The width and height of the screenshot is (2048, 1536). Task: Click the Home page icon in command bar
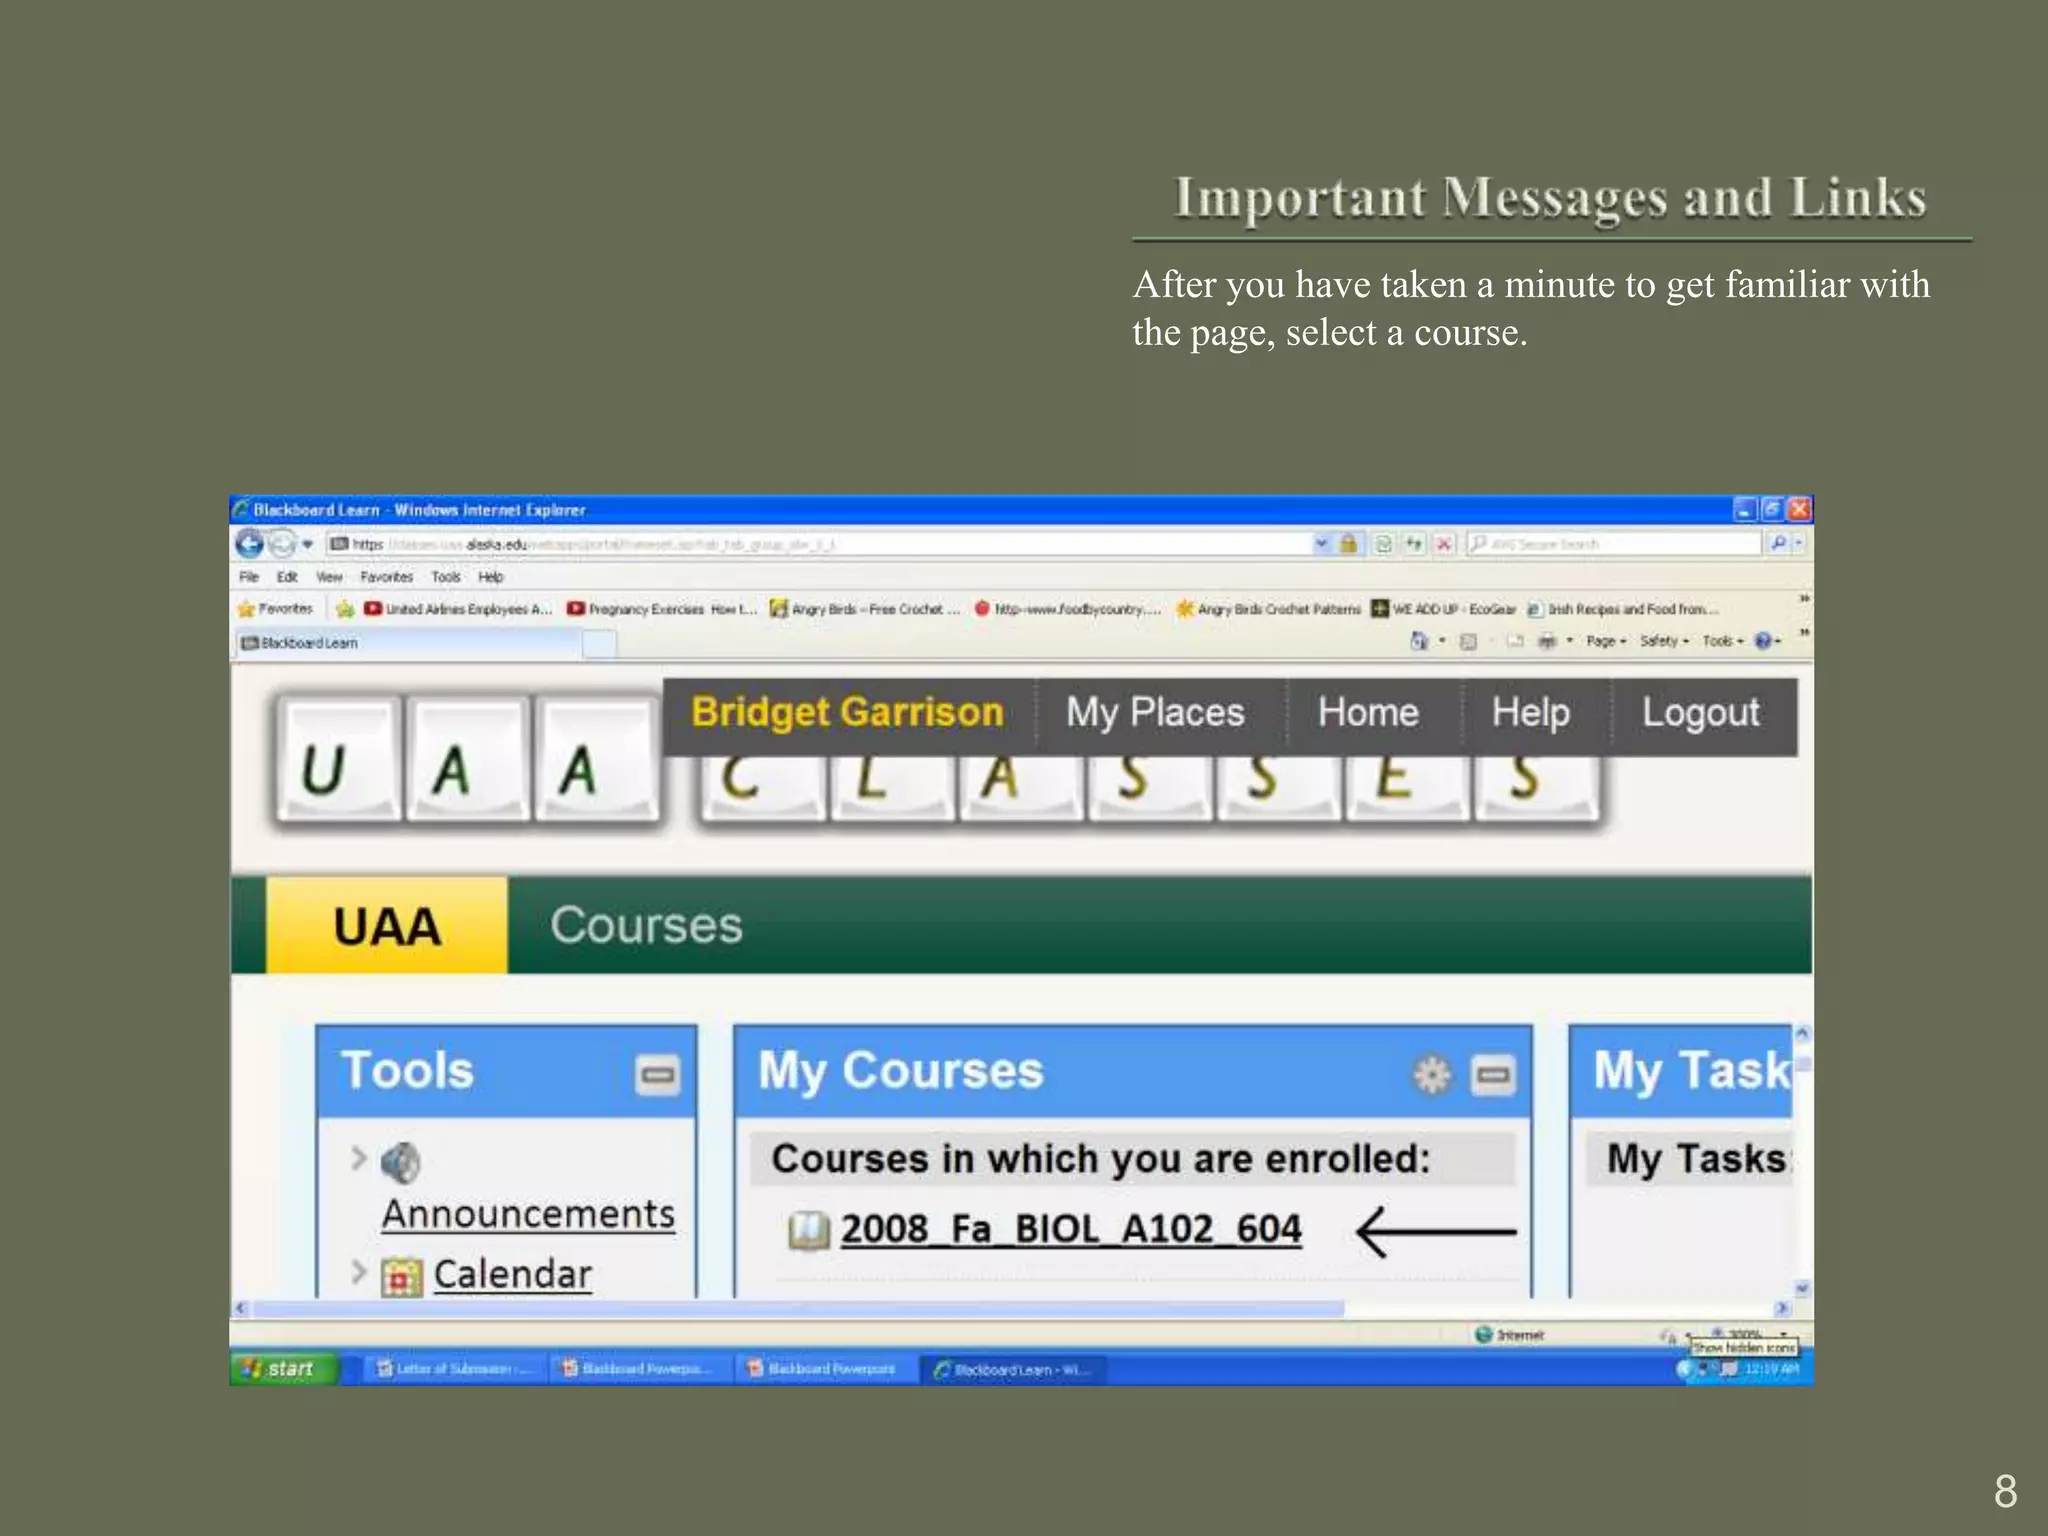click(1418, 641)
